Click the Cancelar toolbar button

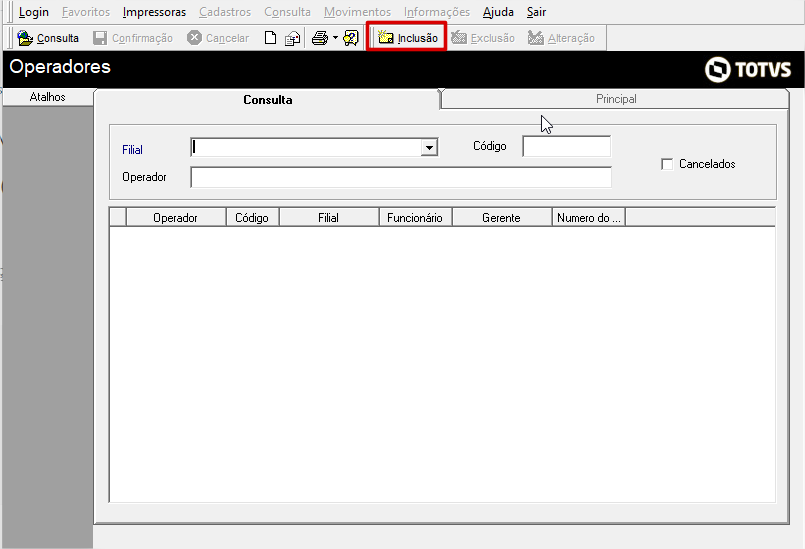pos(218,38)
